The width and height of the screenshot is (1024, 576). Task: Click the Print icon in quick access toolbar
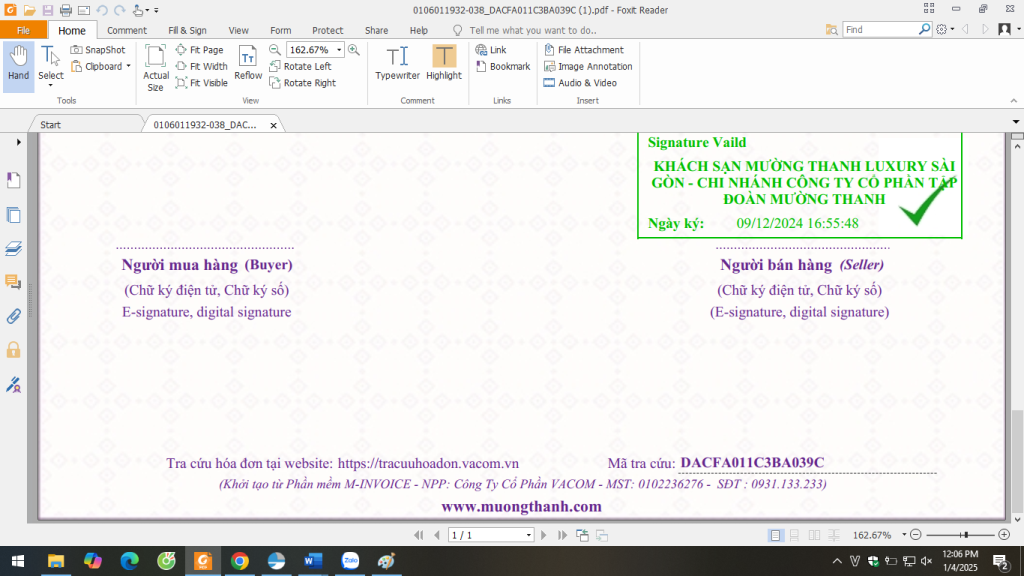(x=65, y=10)
